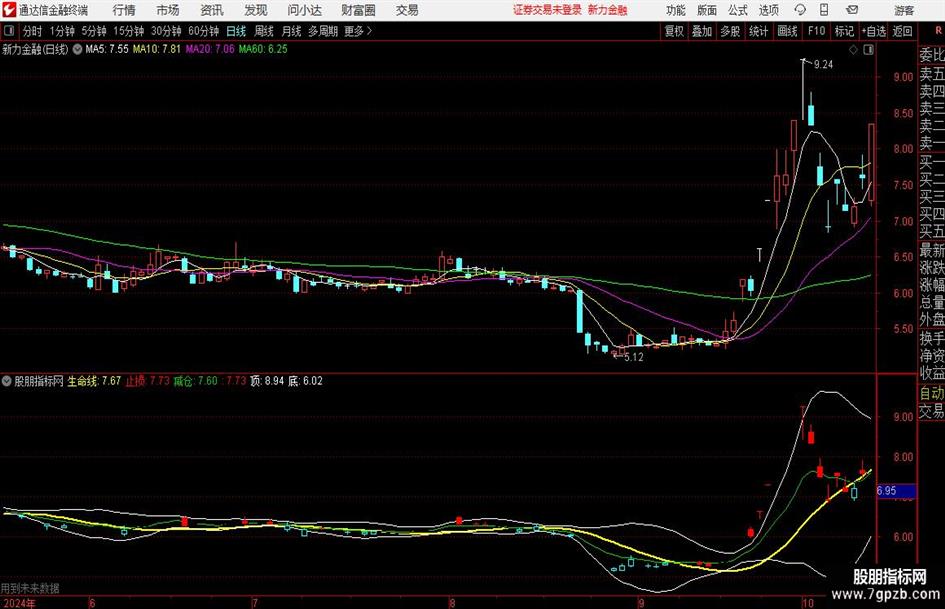
Task: Click the 新力金融 stock name in title bar
Action: (608, 10)
